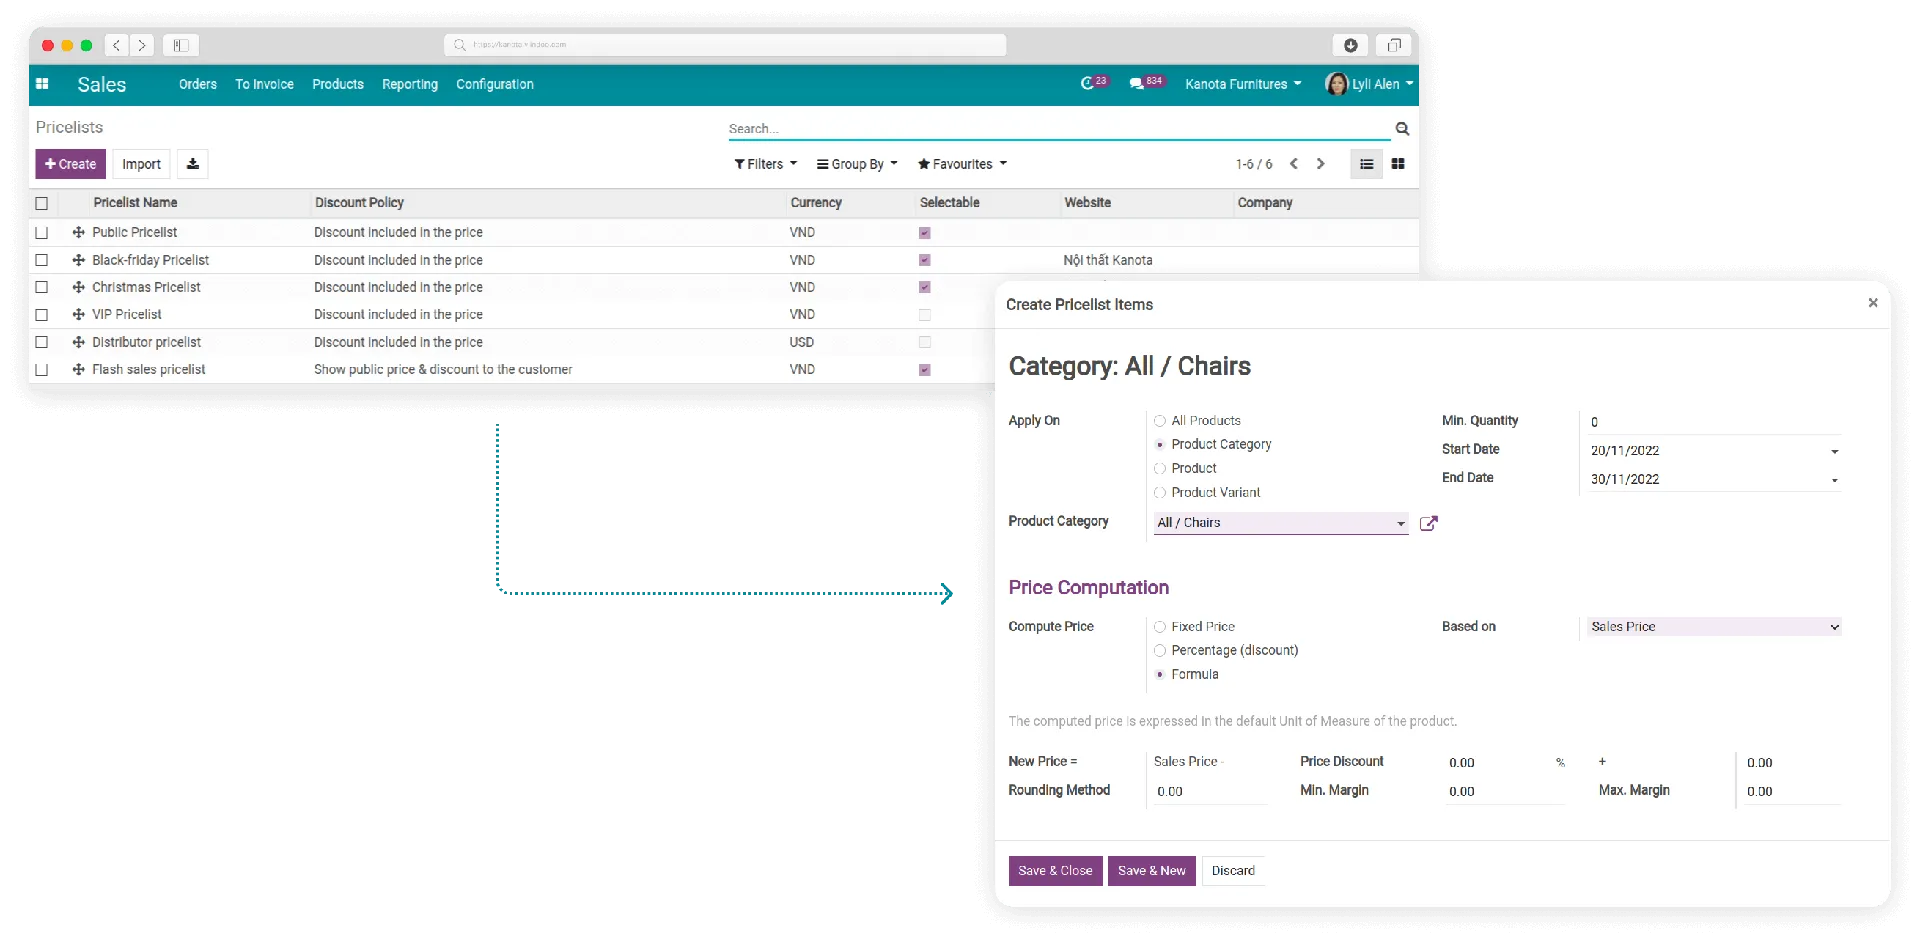The width and height of the screenshot is (1920, 939).
Task: Open the Start Date picker dropdown
Action: tap(1834, 452)
